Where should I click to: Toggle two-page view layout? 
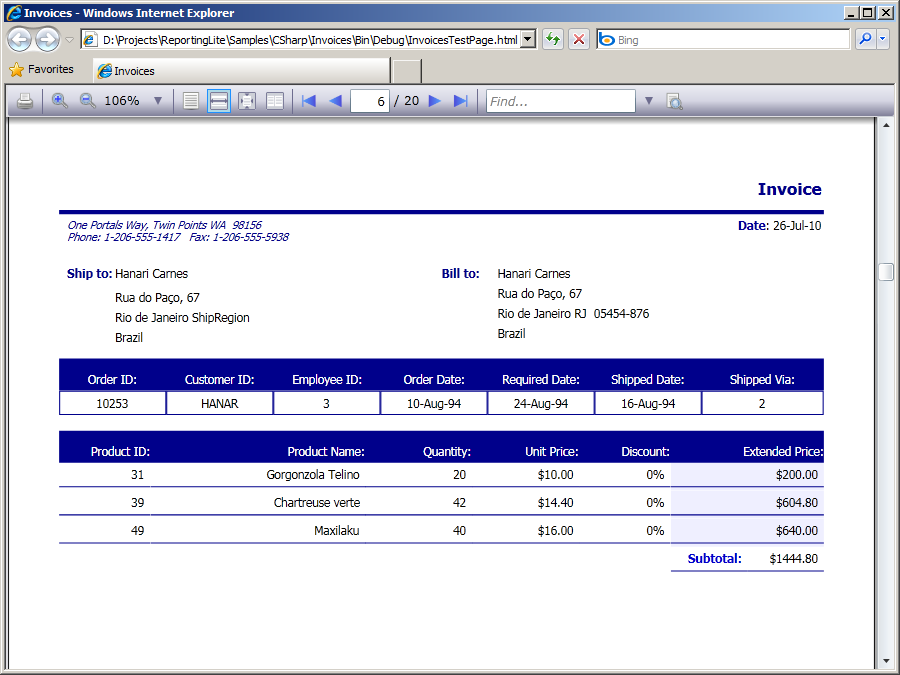point(275,101)
